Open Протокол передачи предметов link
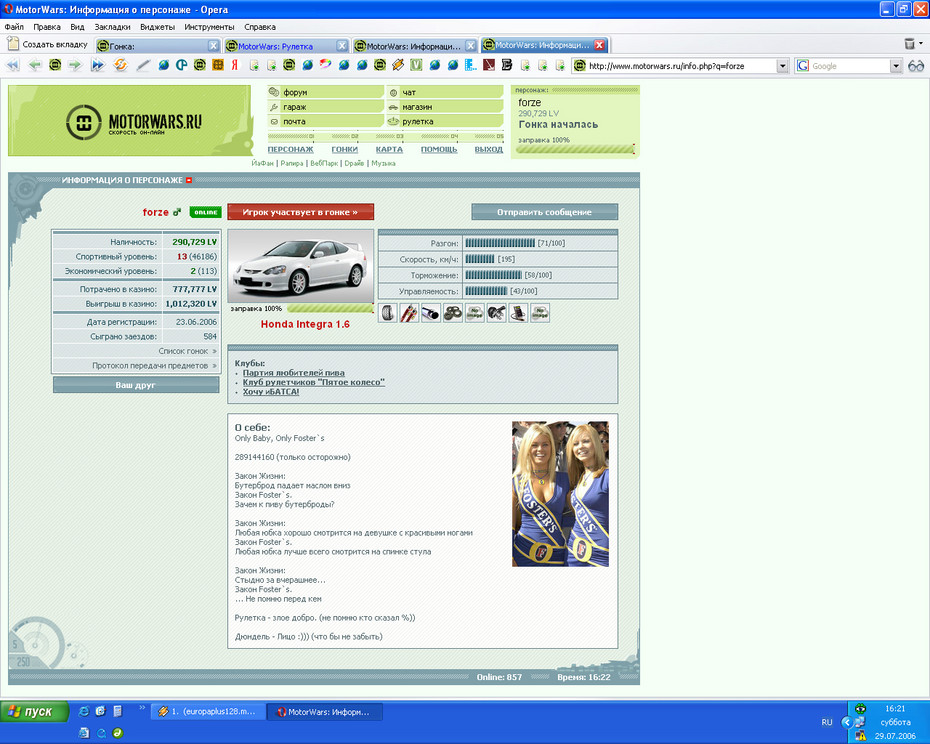The height and width of the screenshot is (744, 930). pos(154,365)
